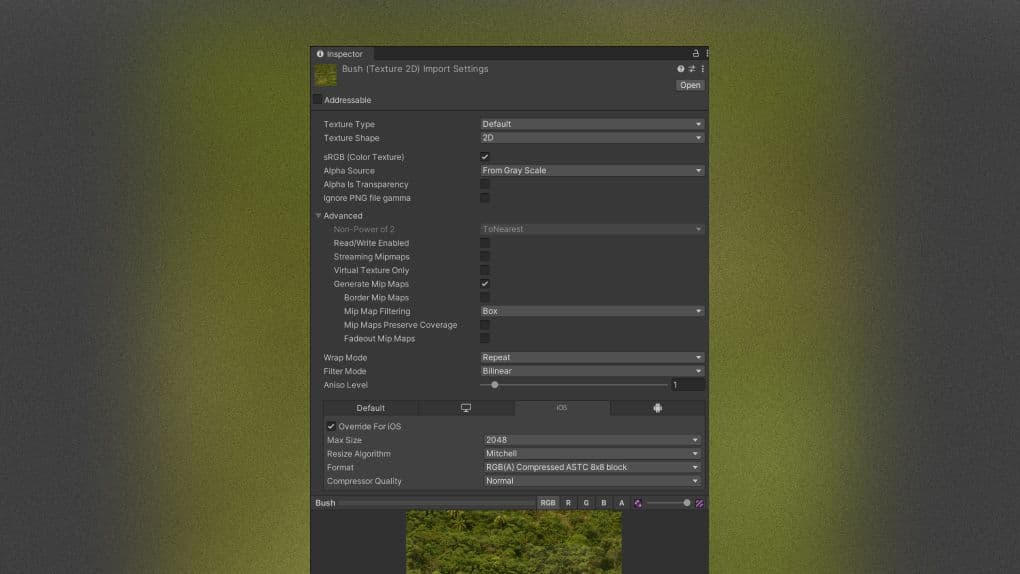
Task: Open the help reference icon
Action: [680, 69]
